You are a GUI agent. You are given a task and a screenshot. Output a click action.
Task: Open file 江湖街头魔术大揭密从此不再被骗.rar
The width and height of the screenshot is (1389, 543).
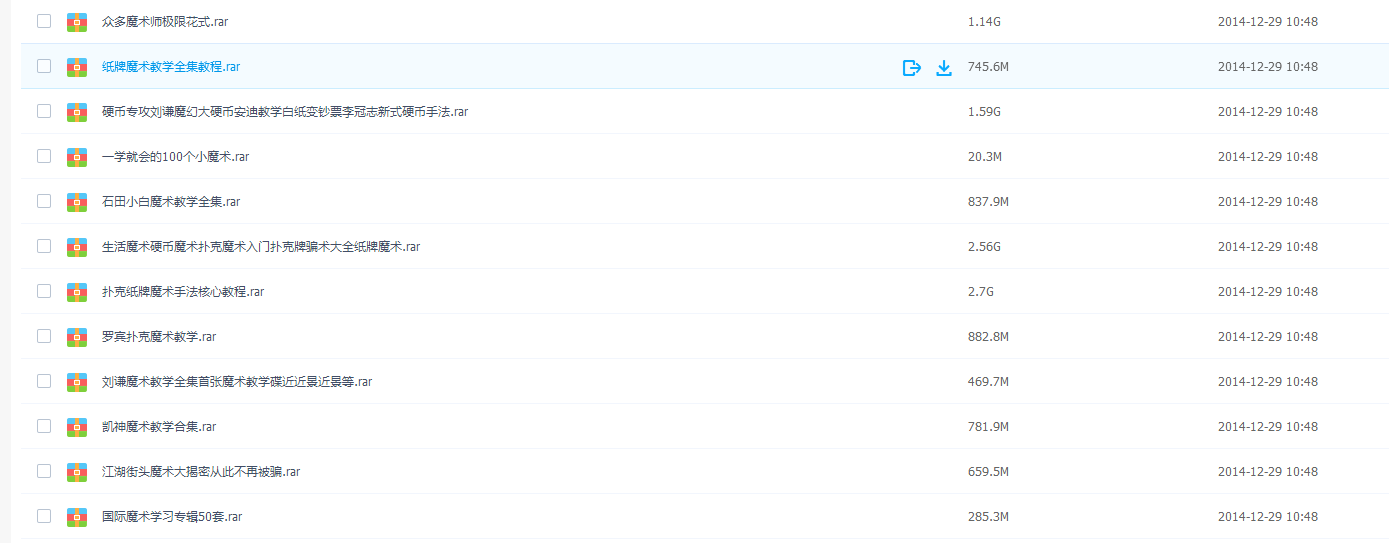click(201, 472)
